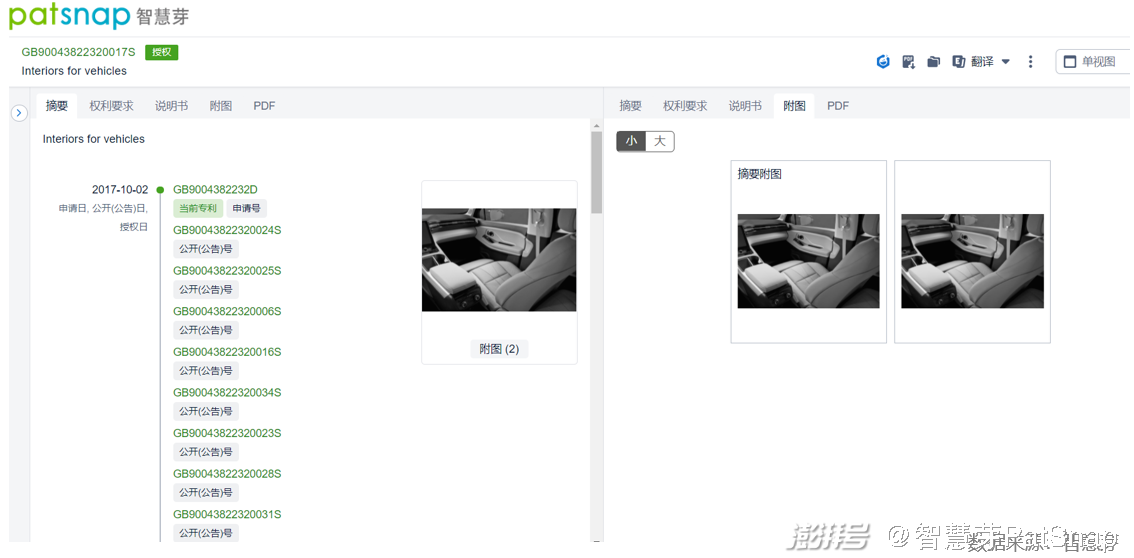Click the 附图 (2) button
1134x558 pixels.
(x=499, y=348)
